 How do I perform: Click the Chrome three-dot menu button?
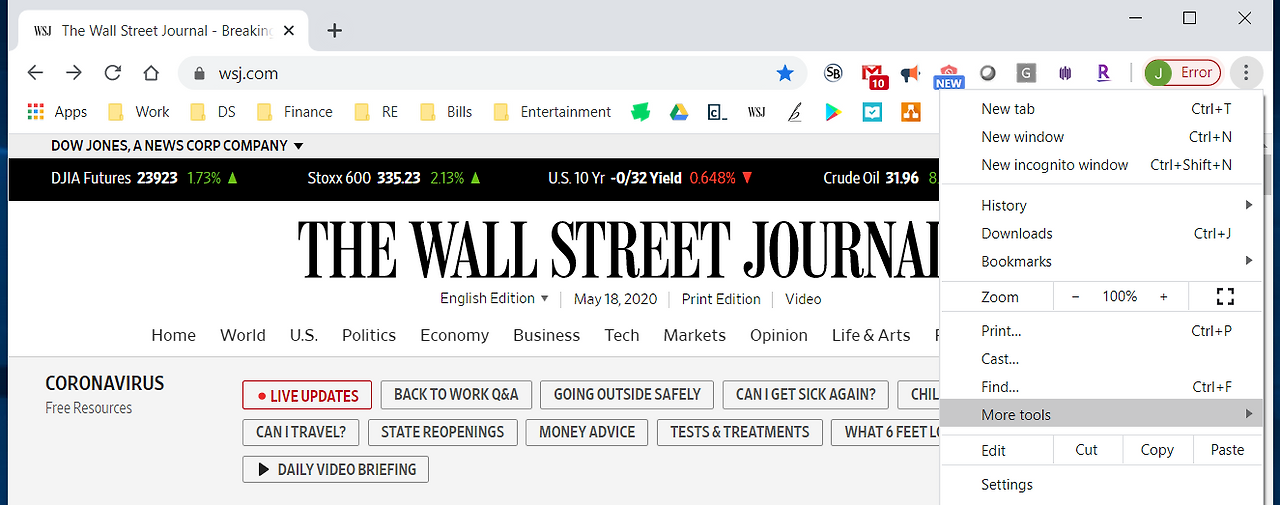[x=1246, y=73]
